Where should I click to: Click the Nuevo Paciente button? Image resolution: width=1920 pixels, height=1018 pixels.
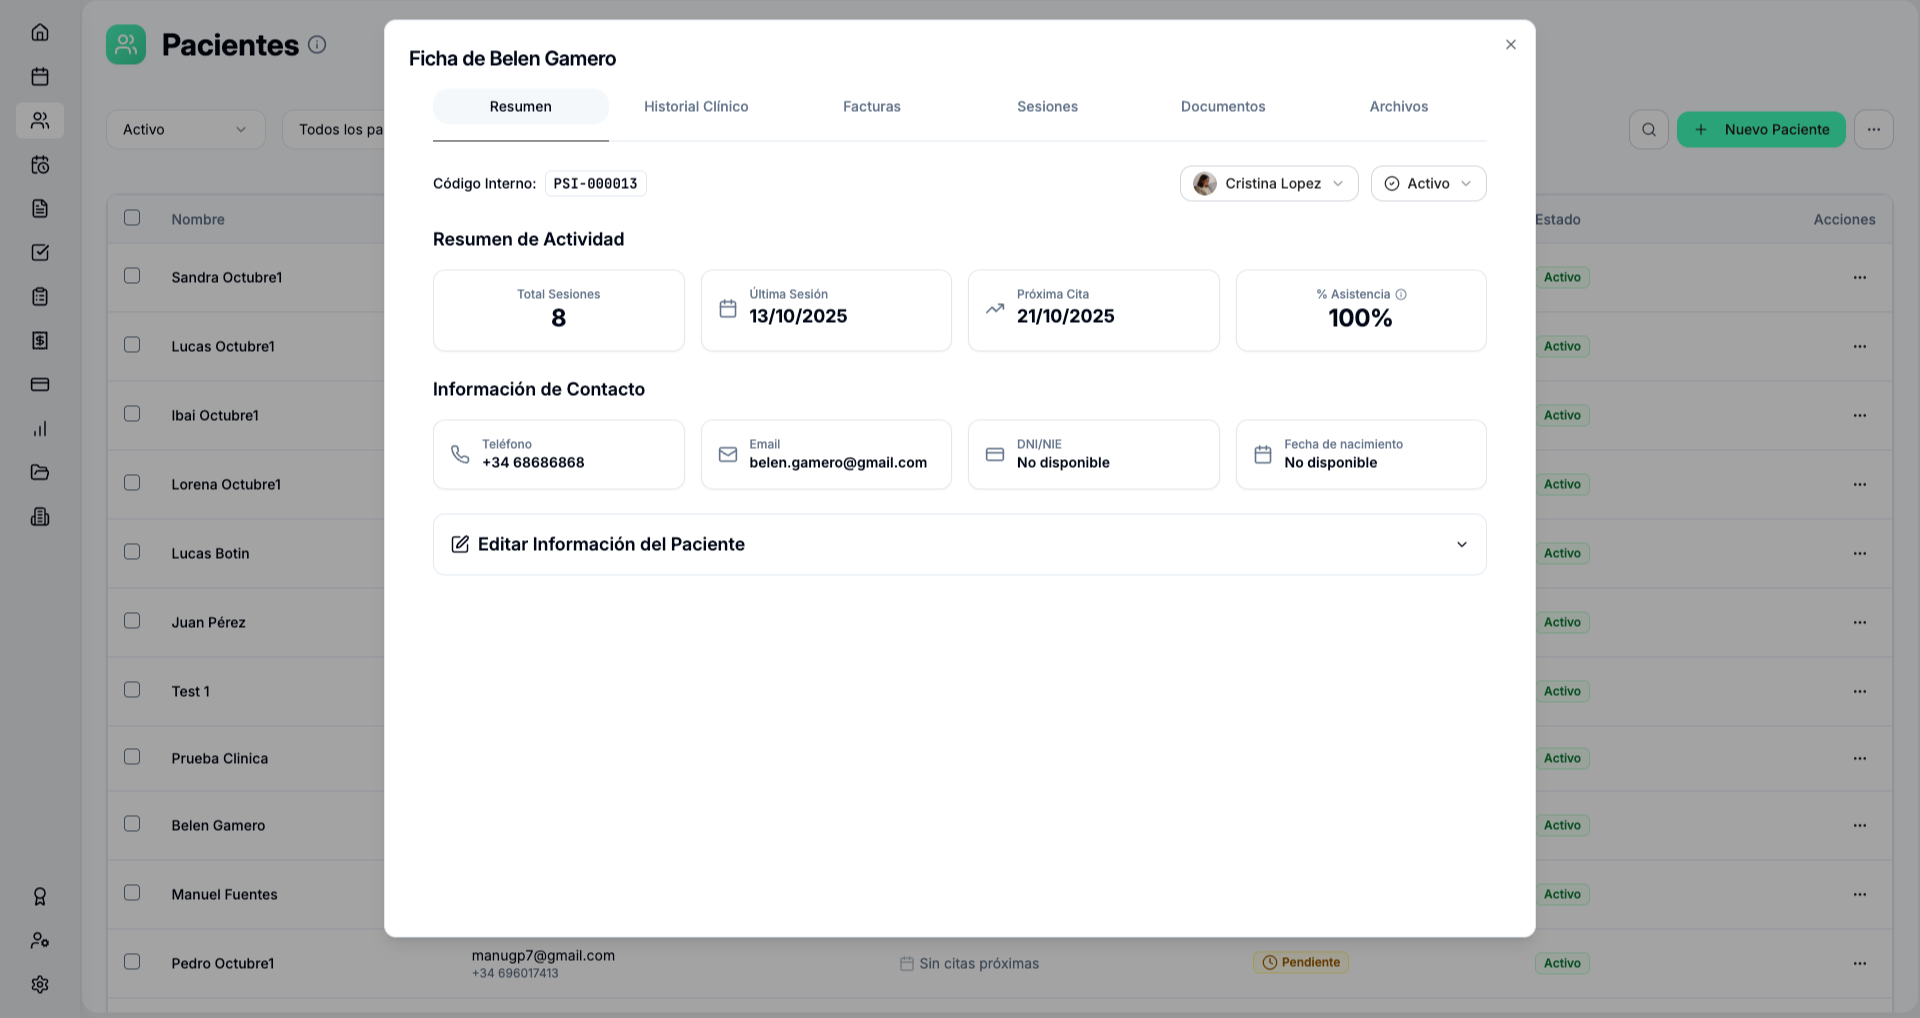pos(1761,129)
